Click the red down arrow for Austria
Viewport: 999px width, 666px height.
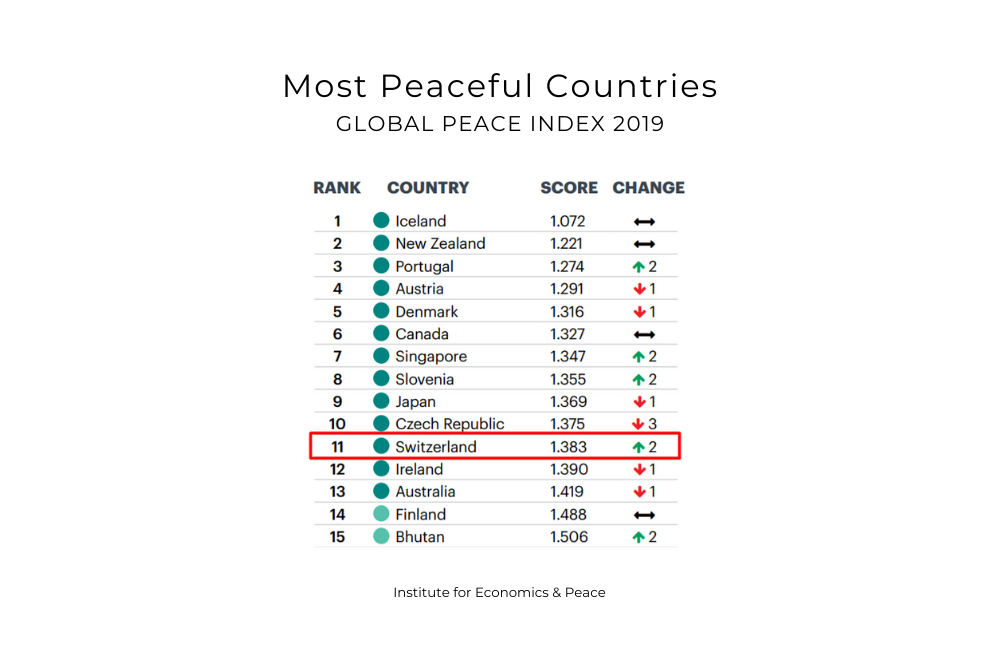click(640, 289)
